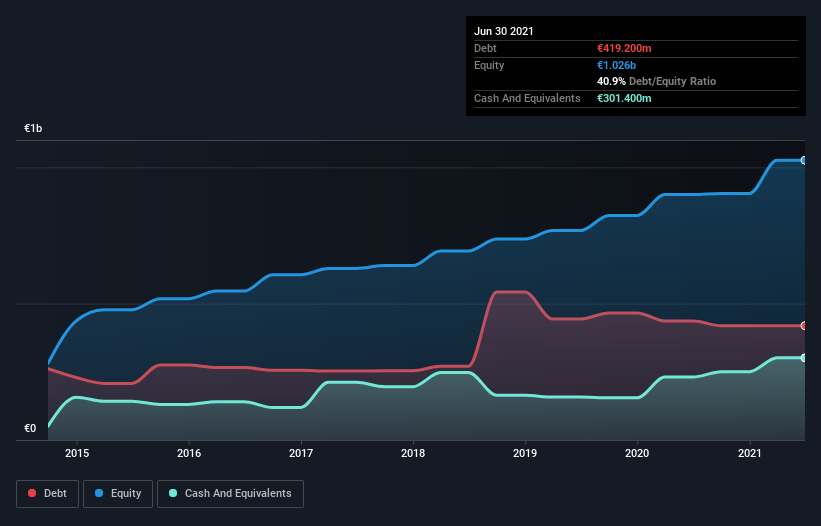Toggle the Debt legend button
This screenshot has width=821, height=526.
[47, 494]
